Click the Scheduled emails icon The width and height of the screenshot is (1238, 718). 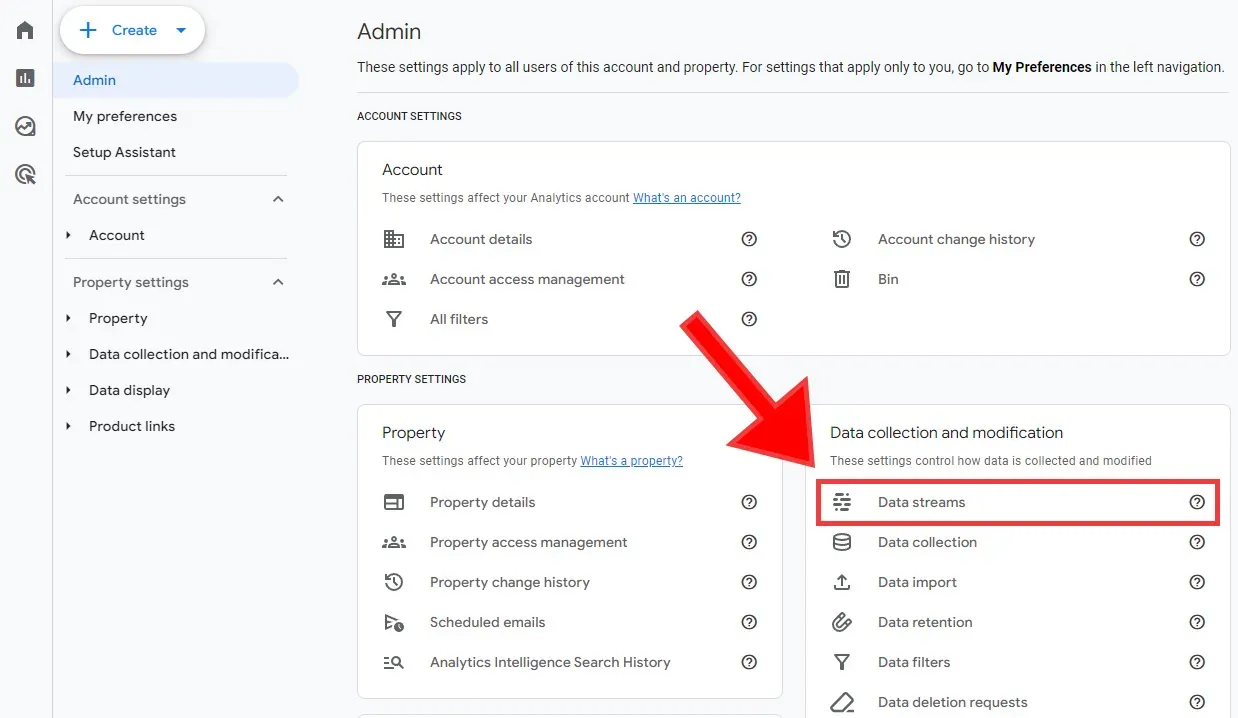click(x=394, y=622)
